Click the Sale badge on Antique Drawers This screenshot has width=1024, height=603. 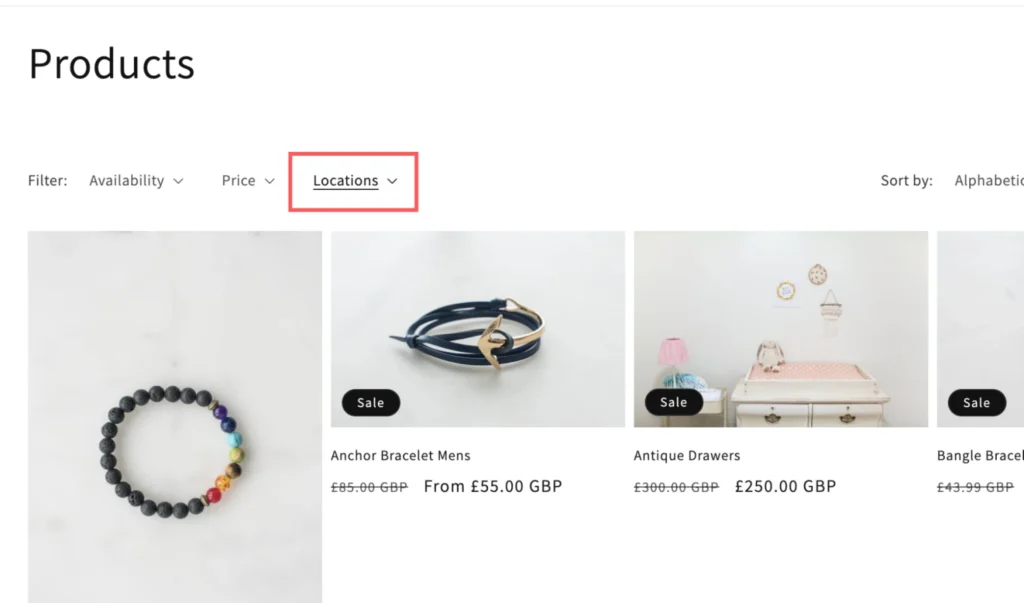673,402
